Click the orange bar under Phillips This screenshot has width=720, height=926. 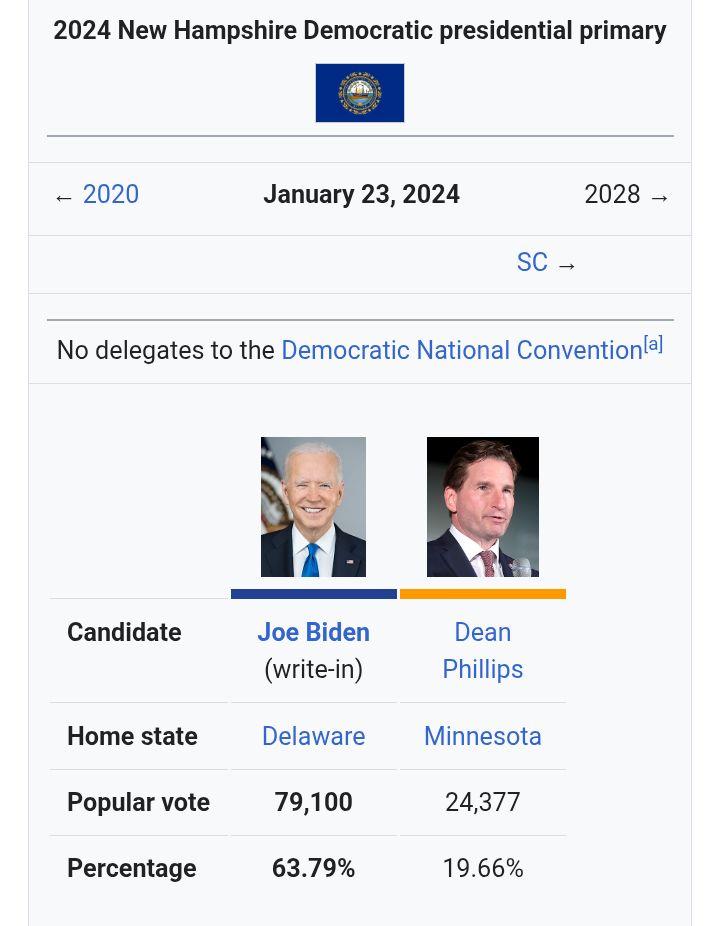[x=483, y=594]
